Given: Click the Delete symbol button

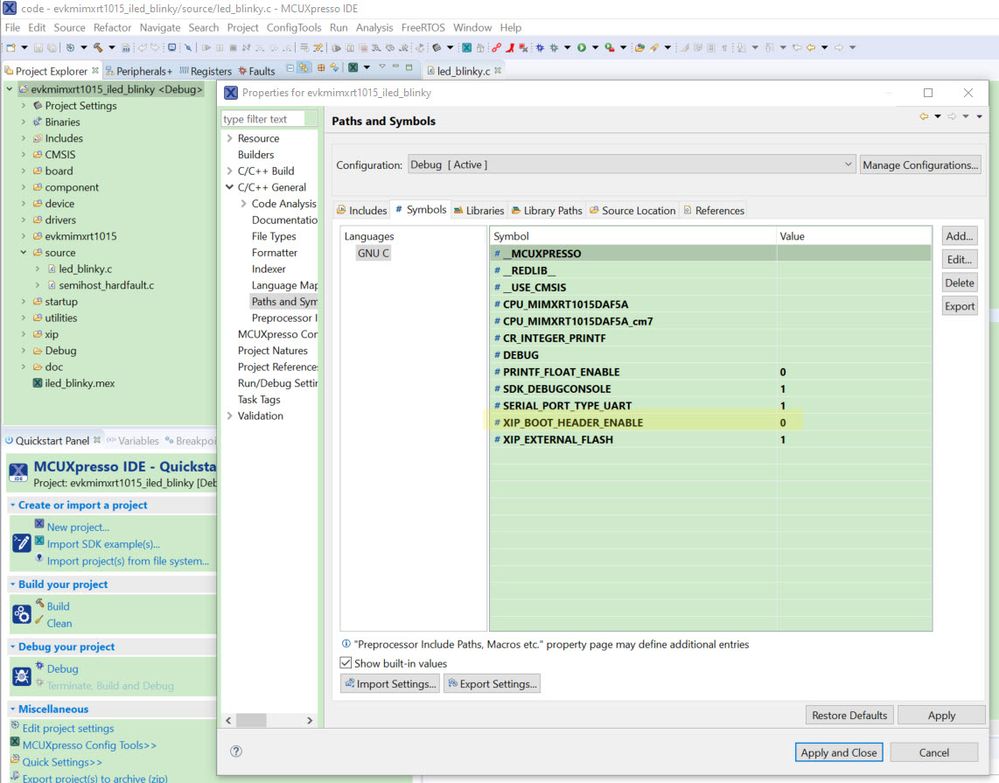Looking at the screenshot, I should [959, 283].
